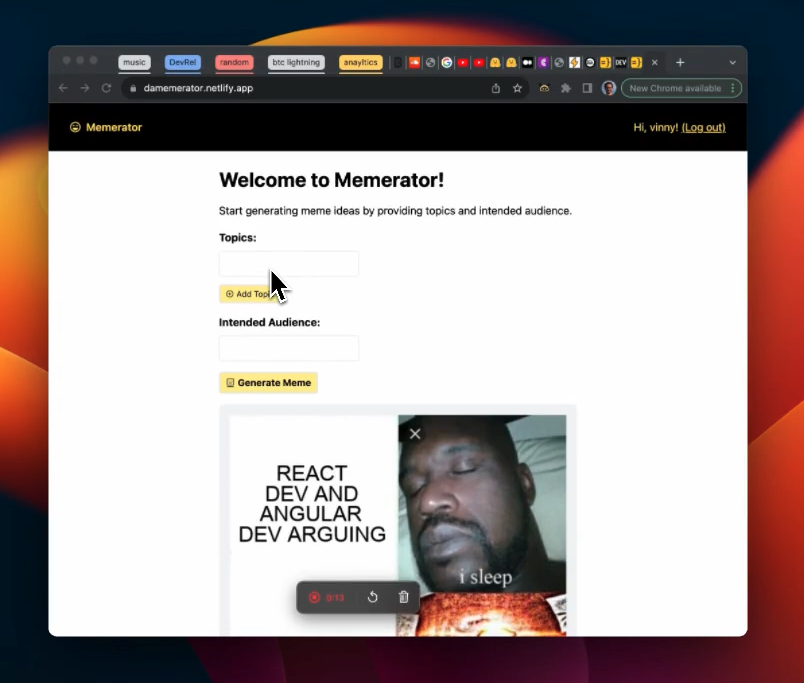
Task: Click the Generate Meme button
Action: (x=268, y=383)
